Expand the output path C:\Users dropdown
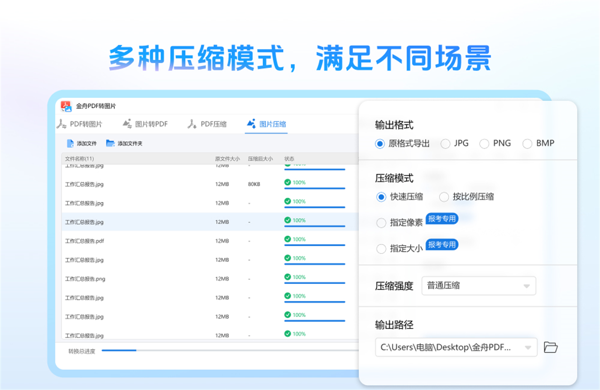The width and height of the screenshot is (600, 390). tap(456, 347)
